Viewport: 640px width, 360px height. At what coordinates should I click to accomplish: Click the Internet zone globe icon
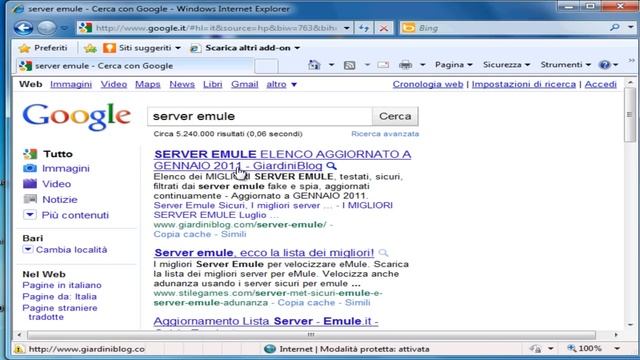pyautogui.click(x=270, y=349)
